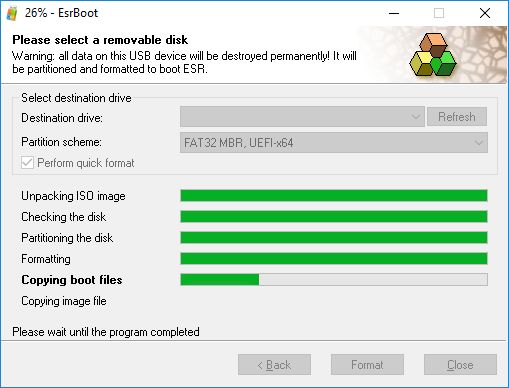Click the EsrBoot app icon in title bar

coord(12,13)
